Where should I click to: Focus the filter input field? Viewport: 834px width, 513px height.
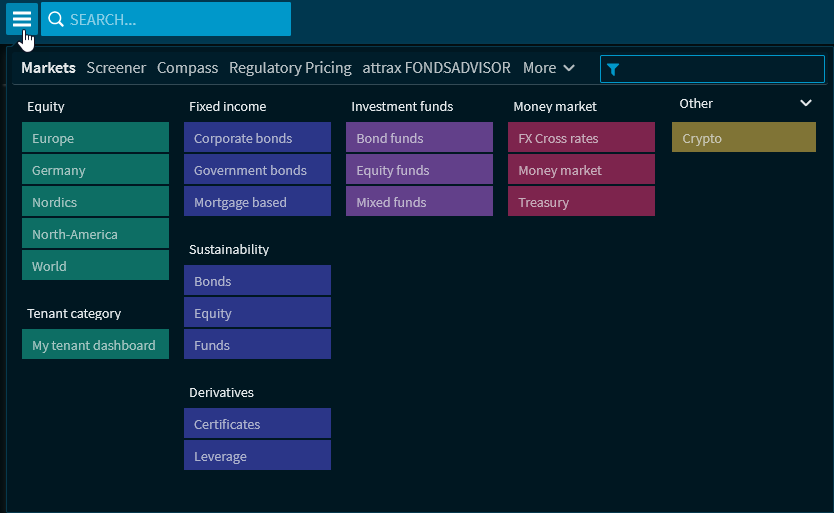pos(720,69)
